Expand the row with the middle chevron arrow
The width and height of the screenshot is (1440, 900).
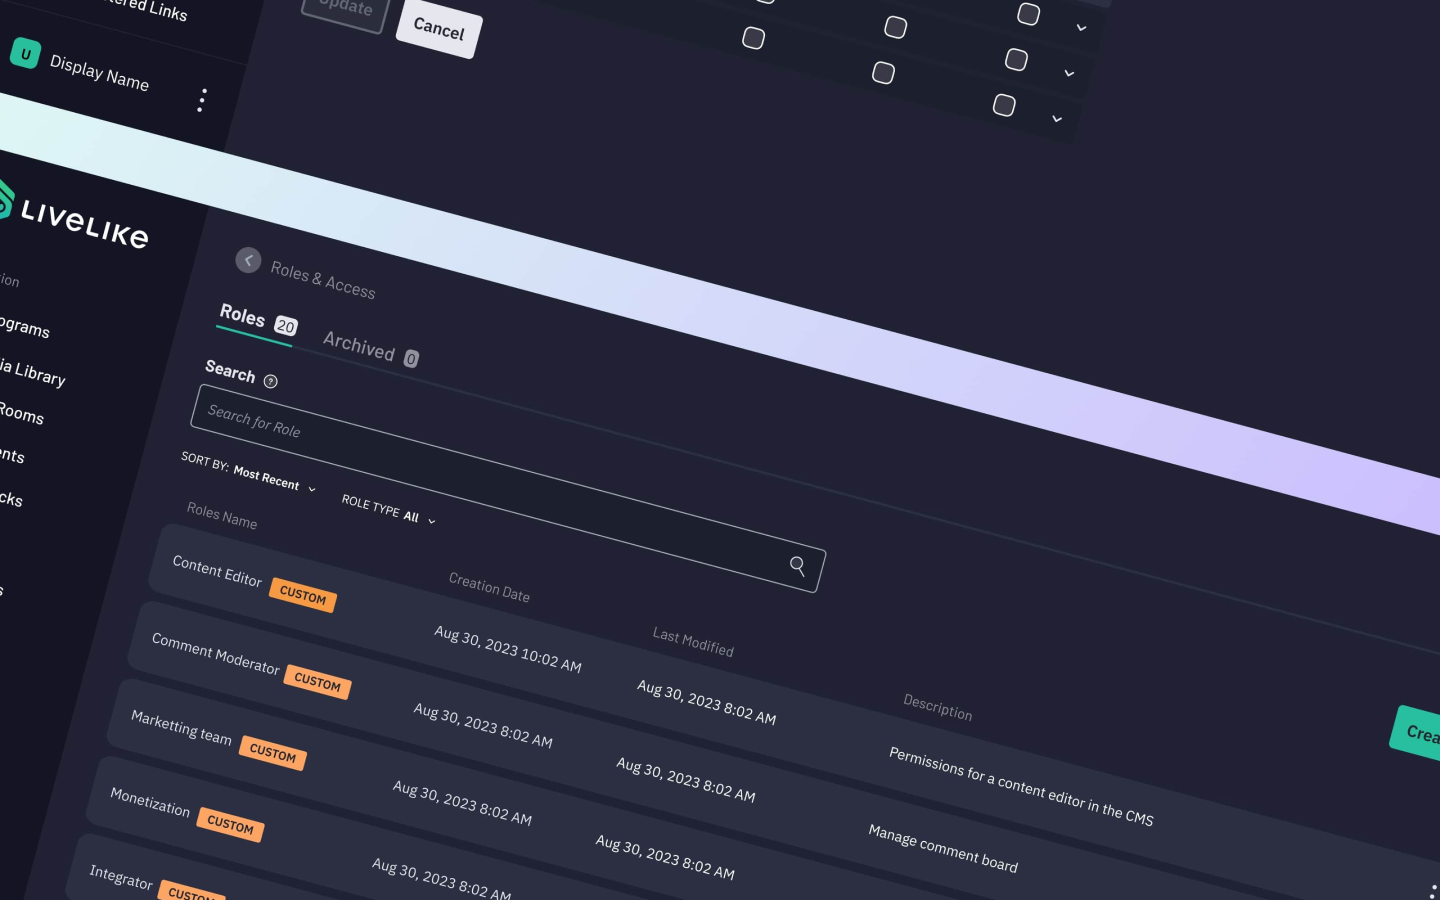pos(1069,73)
